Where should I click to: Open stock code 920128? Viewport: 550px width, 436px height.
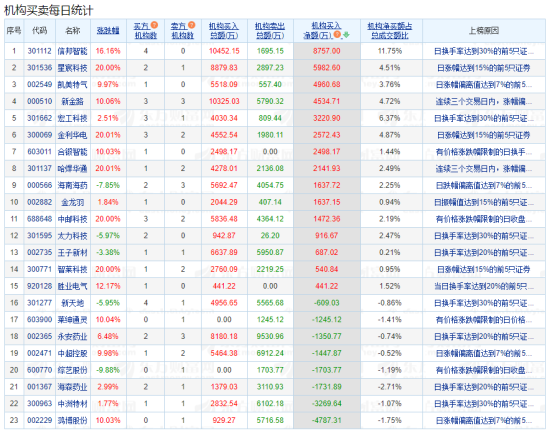[40, 286]
